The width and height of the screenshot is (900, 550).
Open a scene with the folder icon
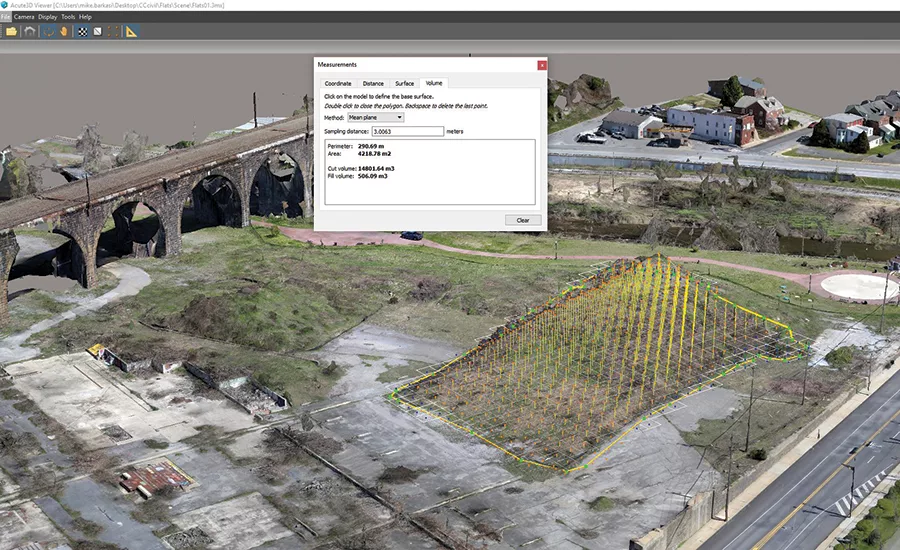tap(11, 32)
